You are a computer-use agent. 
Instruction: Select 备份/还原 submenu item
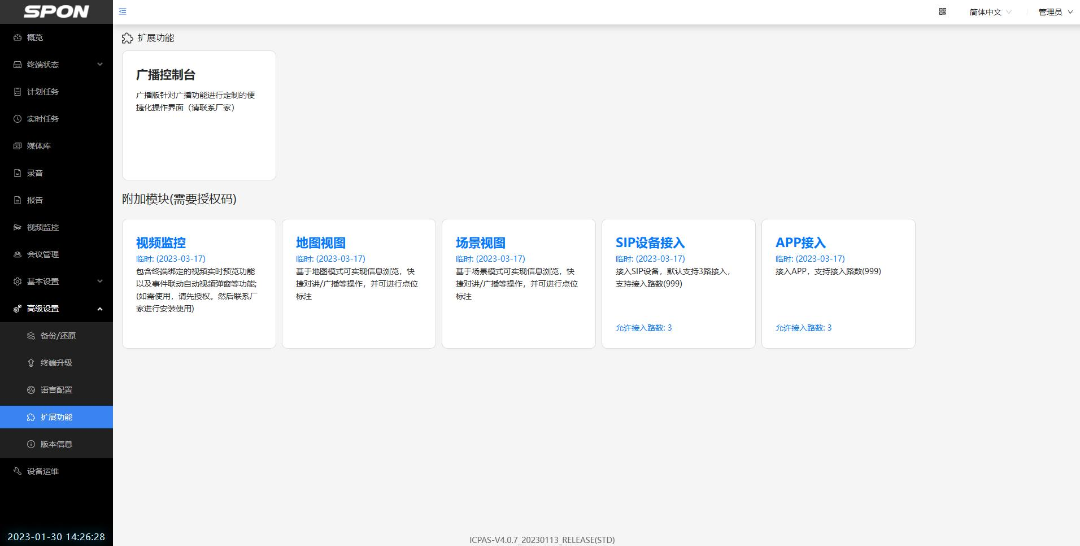pyautogui.click(x=57, y=336)
